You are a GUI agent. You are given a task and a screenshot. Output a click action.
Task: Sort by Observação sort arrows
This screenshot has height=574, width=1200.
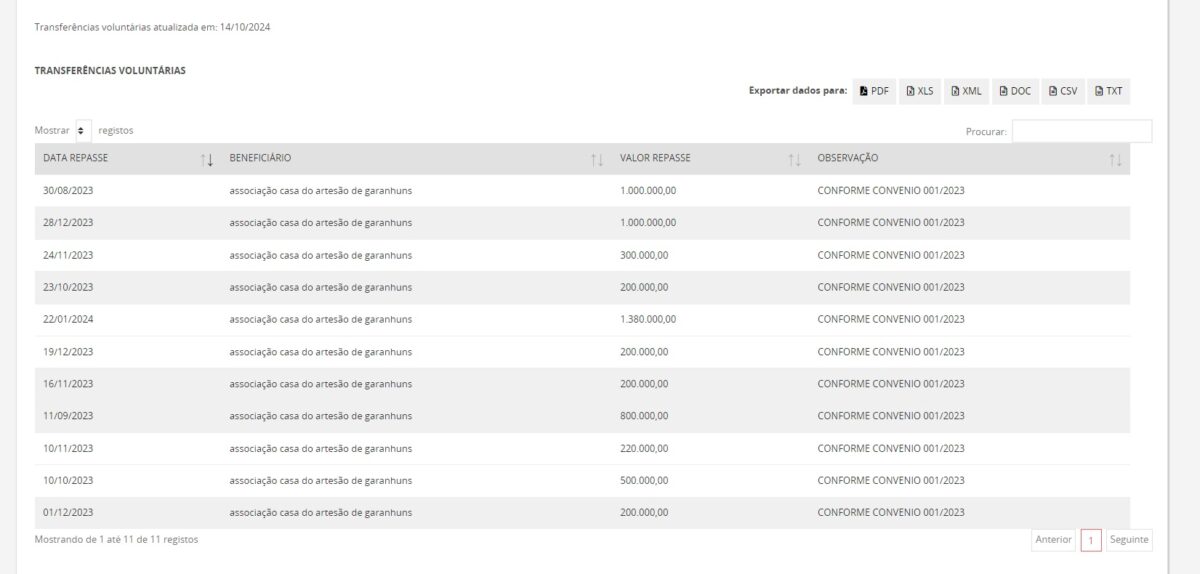click(x=1116, y=160)
